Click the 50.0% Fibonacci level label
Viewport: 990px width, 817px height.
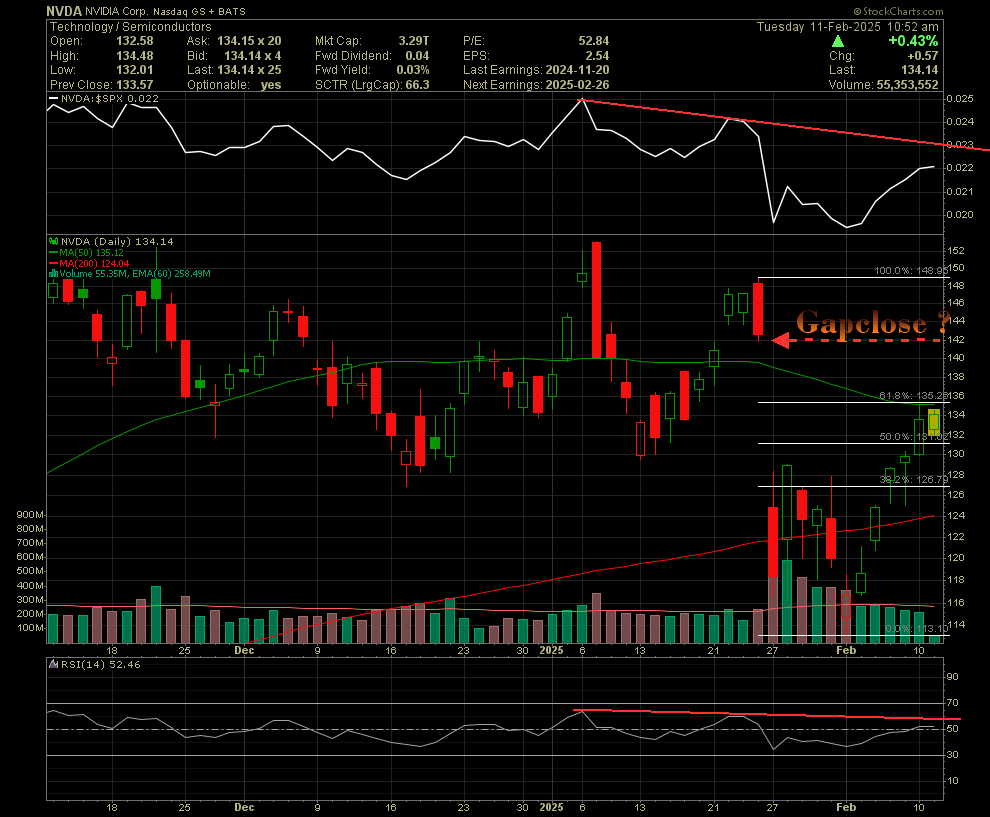913,437
